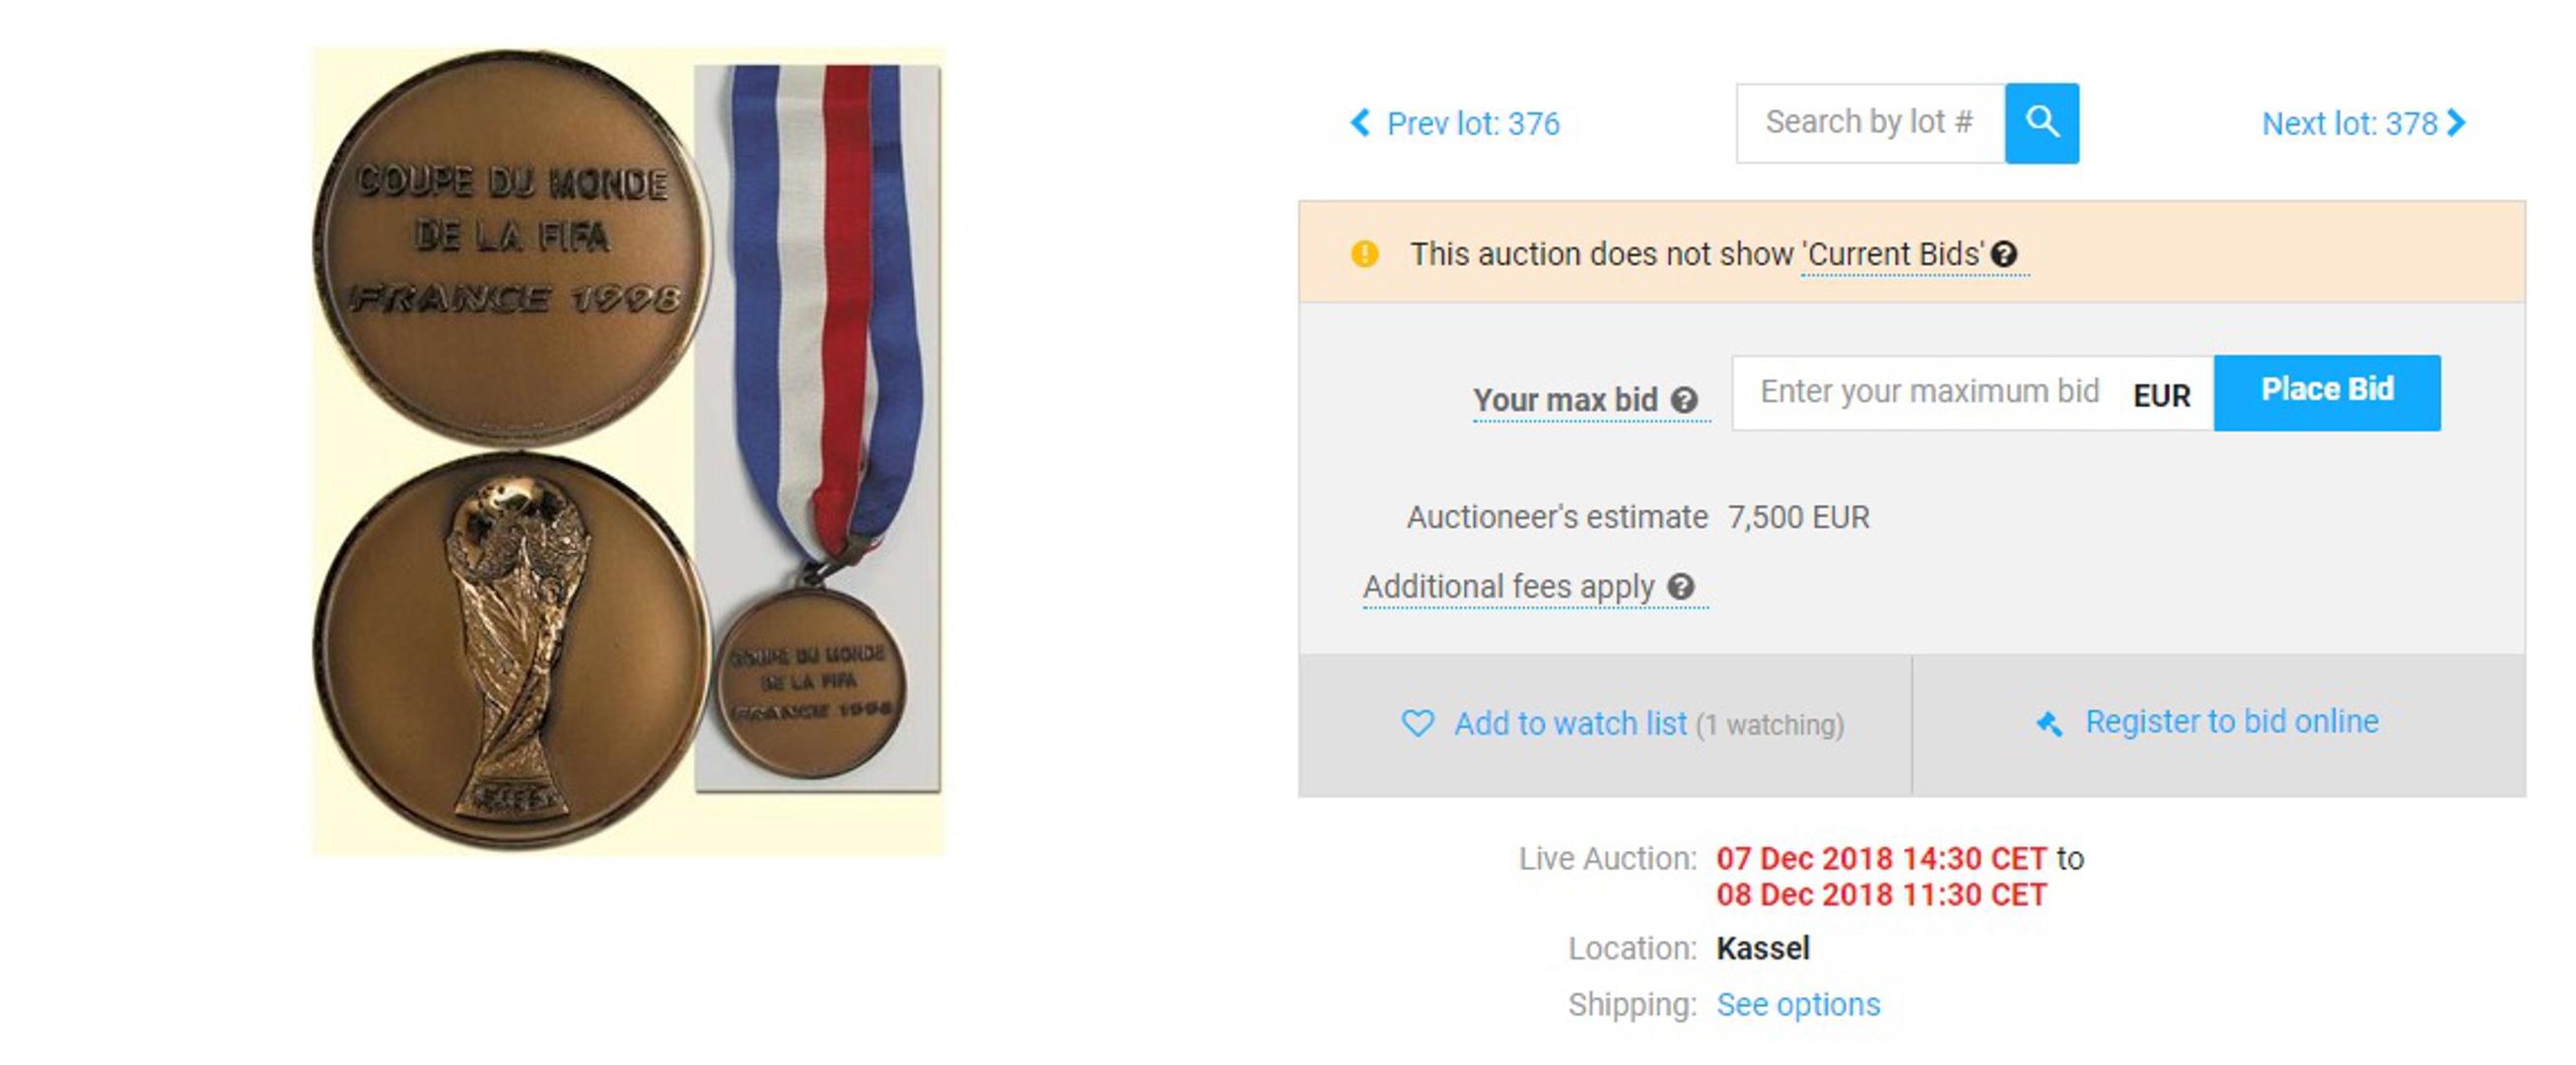The height and width of the screenshot is (1065, 2576).
Task: Open the Additional fees apply info
Action: pyautogui.click(x=1510, y=586)
